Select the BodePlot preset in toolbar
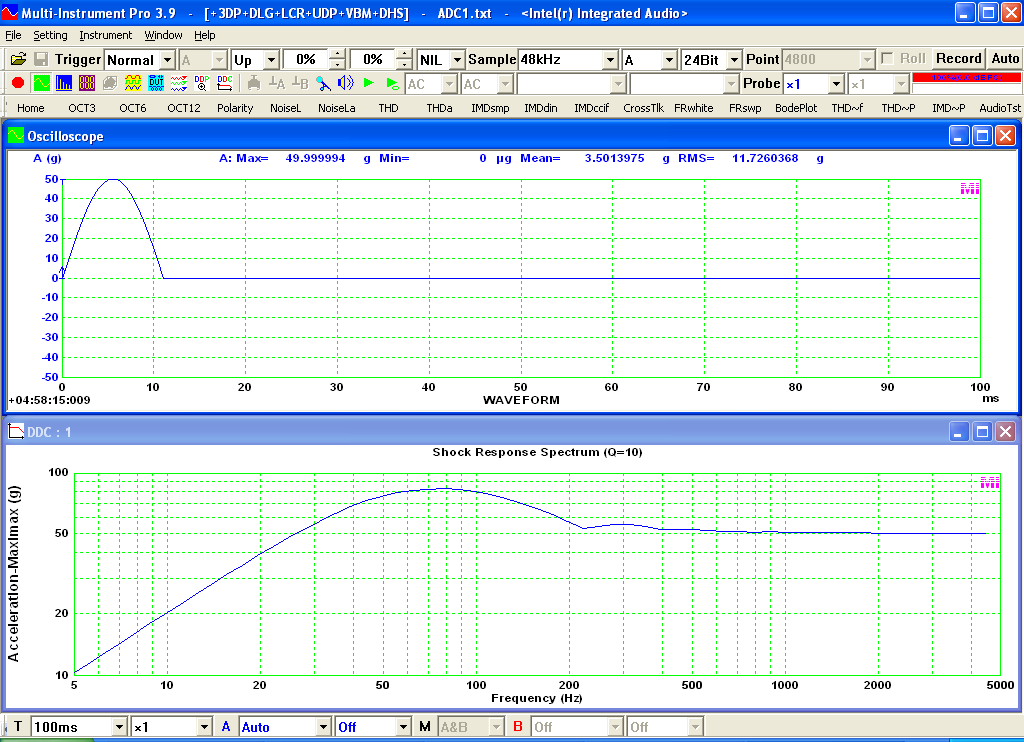This screenshot has width=1024, height=742. pos(796,108)
